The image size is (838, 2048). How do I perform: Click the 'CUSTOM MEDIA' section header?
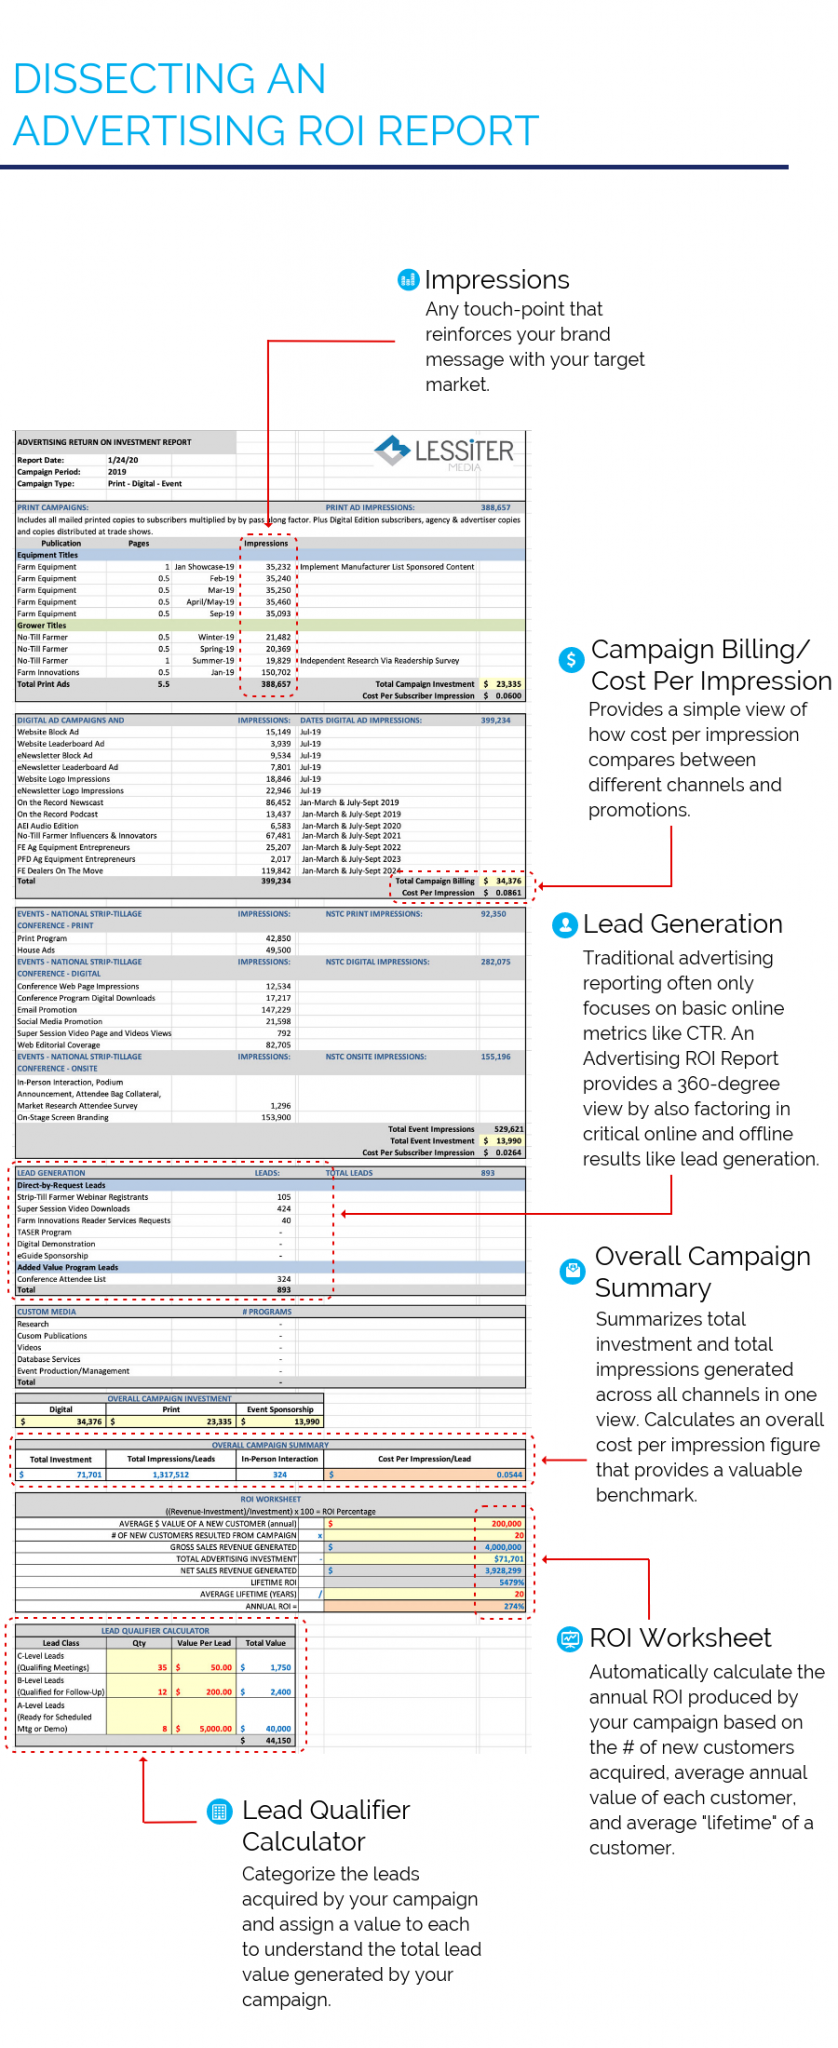(46, 1312)
